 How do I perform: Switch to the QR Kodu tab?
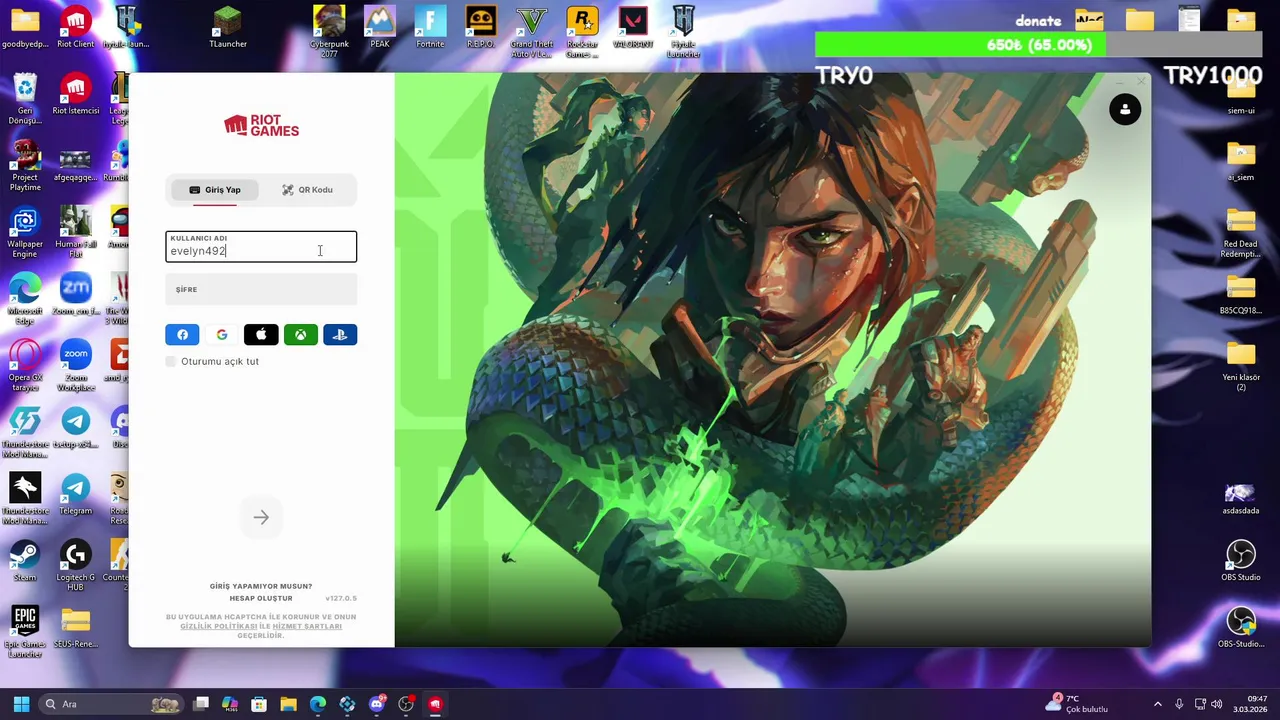pyautogui.click(x=307, y=190)
